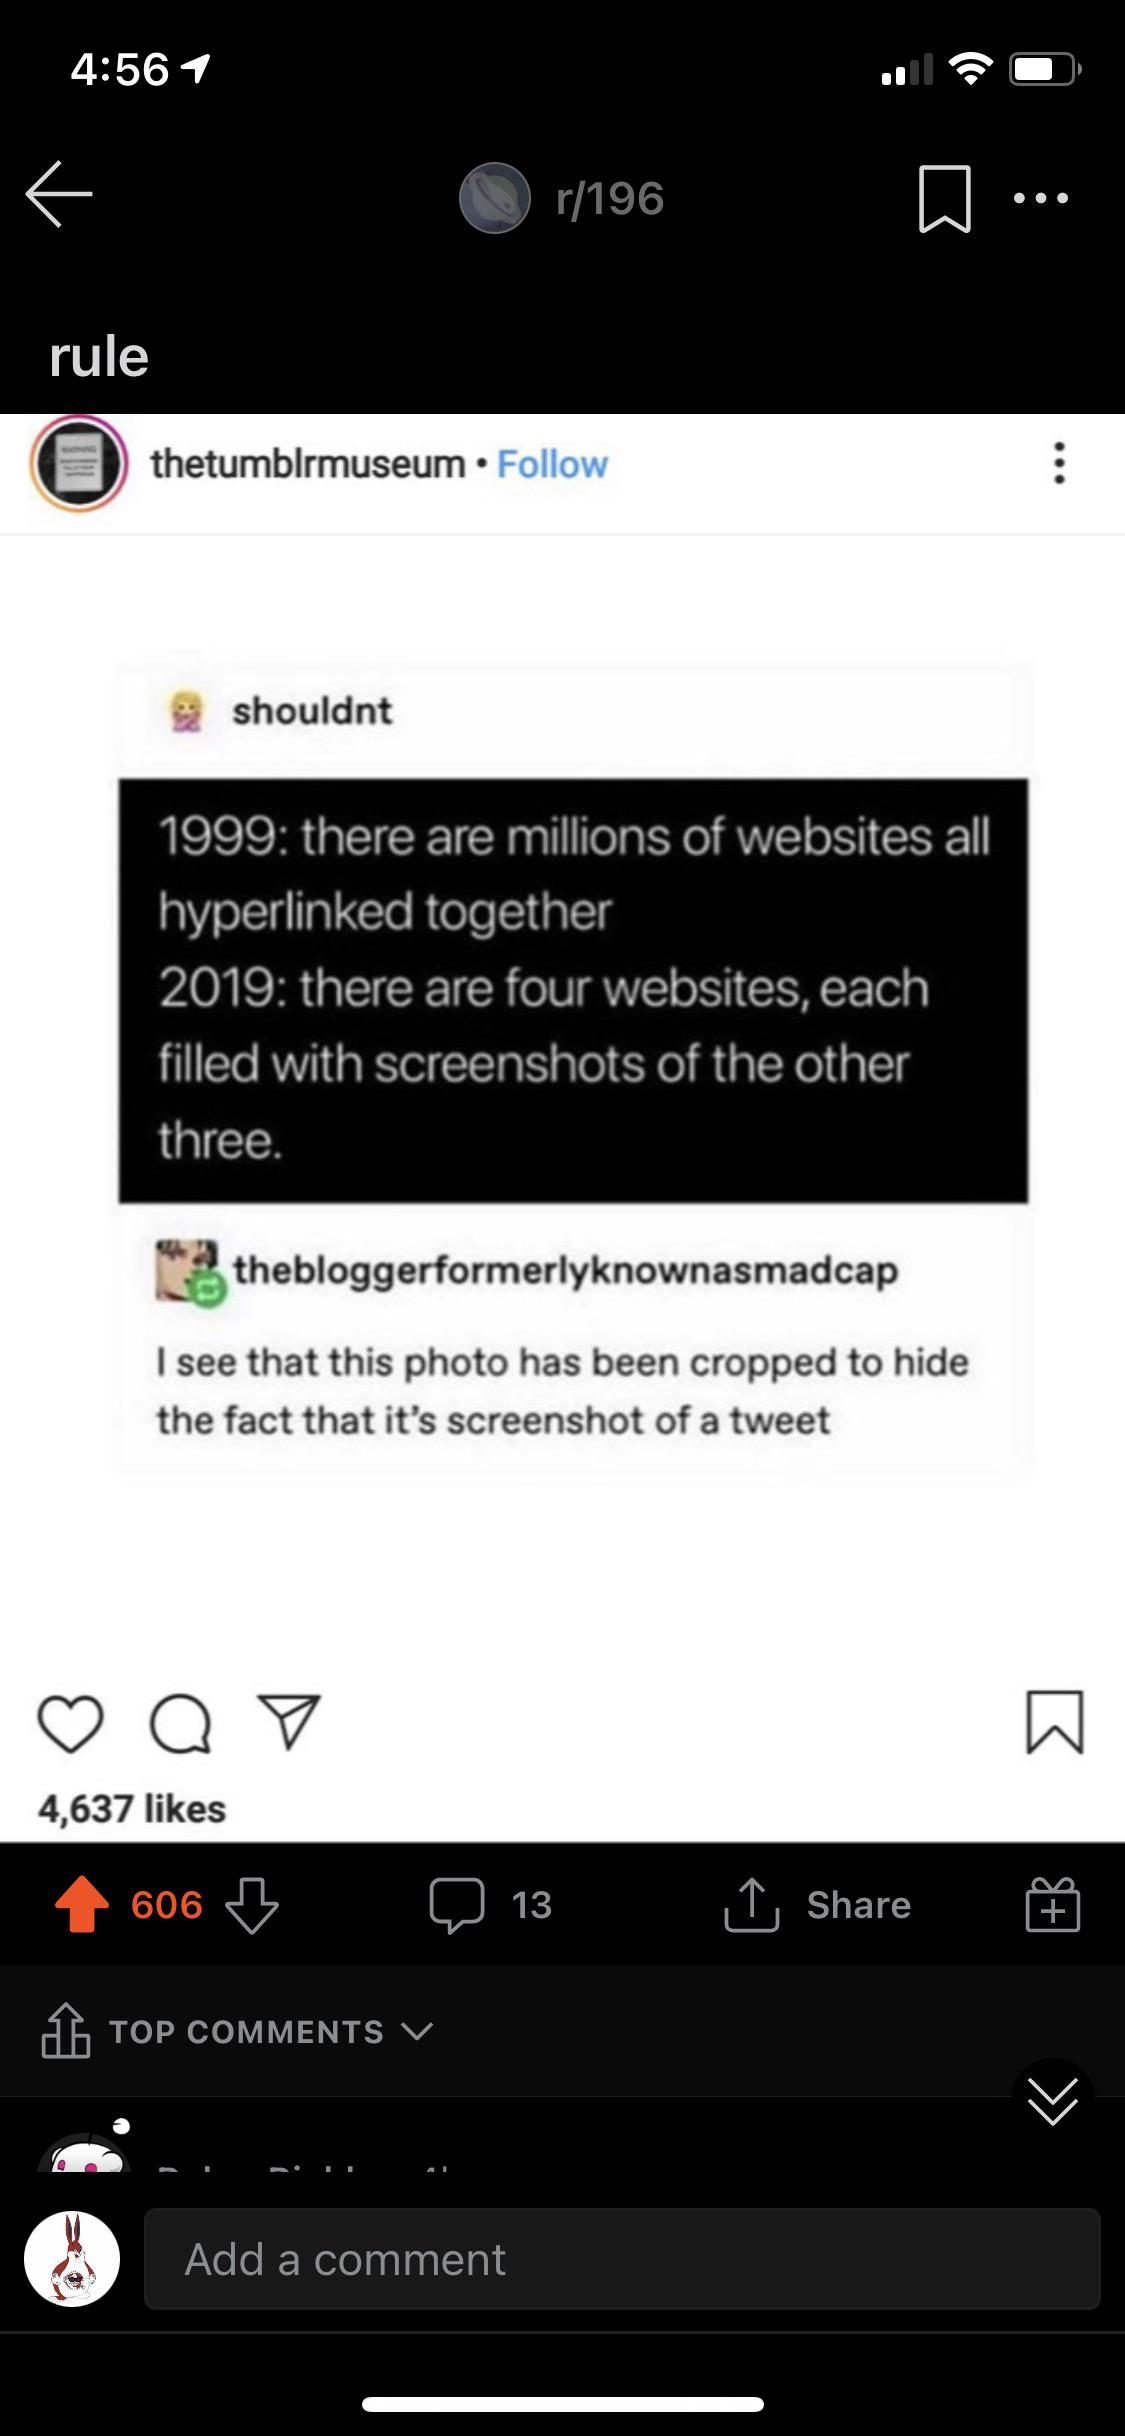Tap the Share button
This screenshot has height=2436, width=1125.
(x=817, y=1905)
